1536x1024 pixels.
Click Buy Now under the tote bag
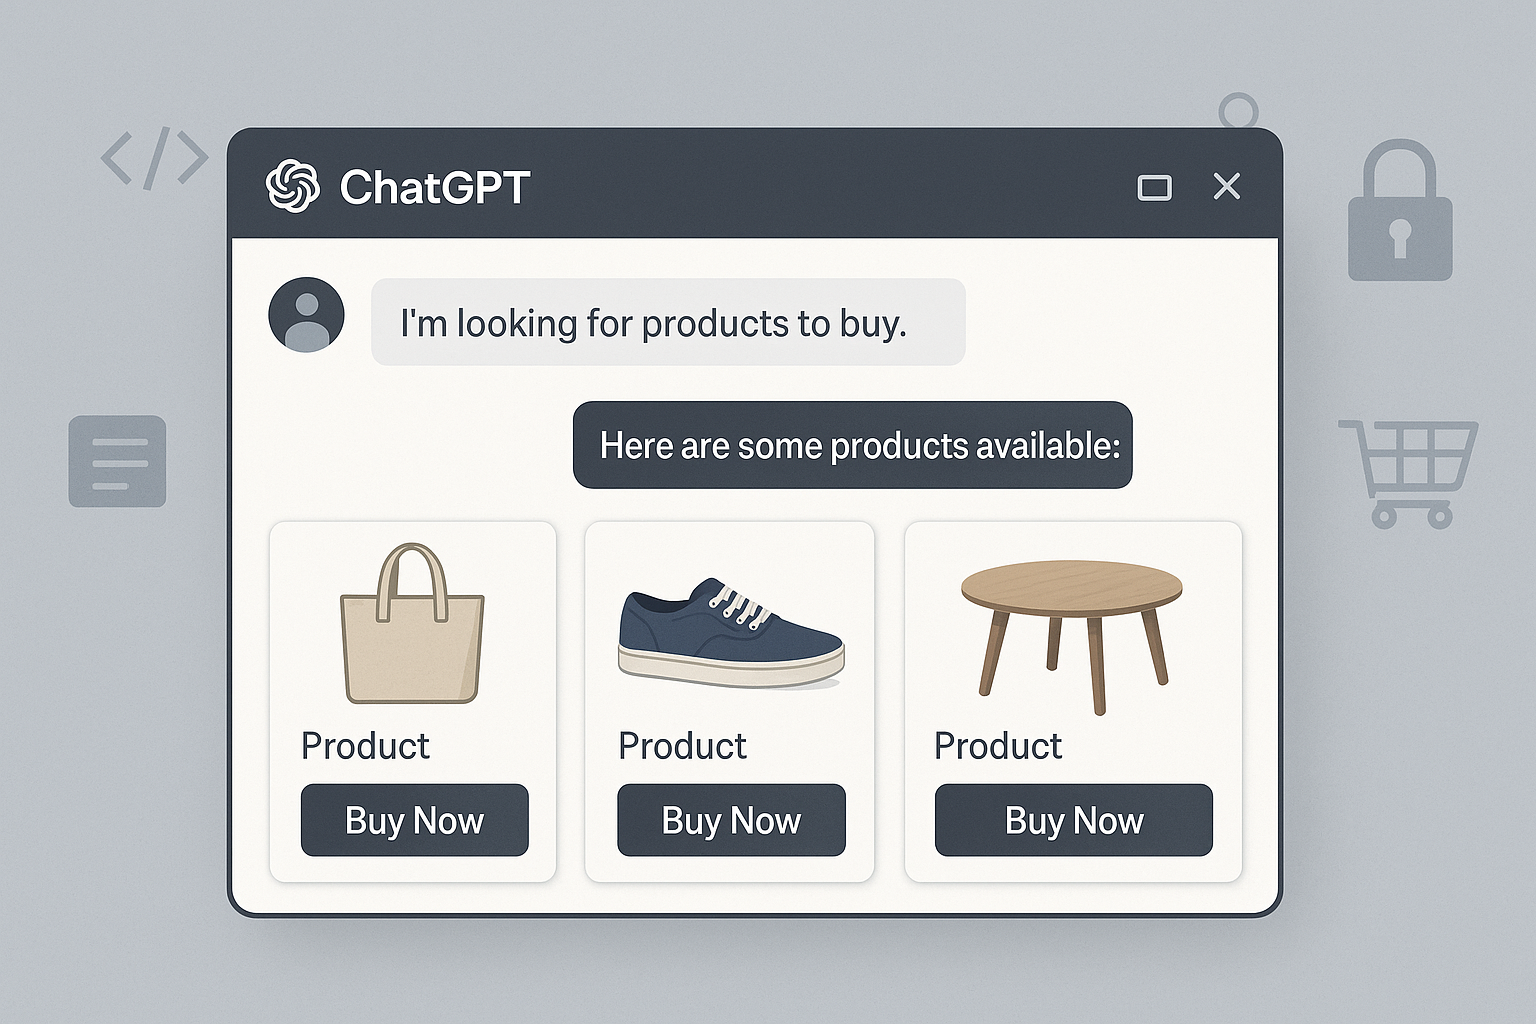pos(414,820)
